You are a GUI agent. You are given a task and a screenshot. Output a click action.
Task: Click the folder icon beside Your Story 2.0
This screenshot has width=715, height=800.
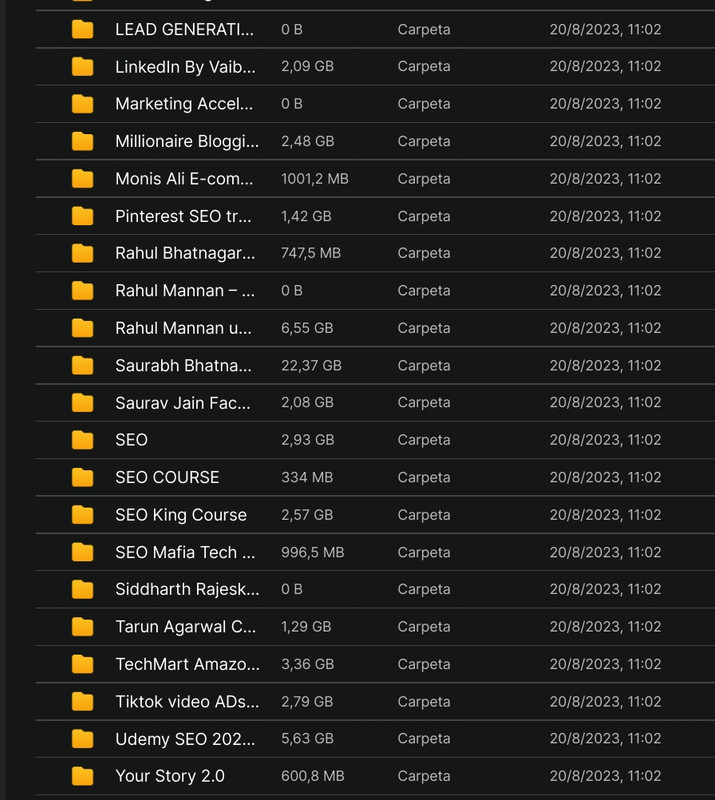coord(82,776)
